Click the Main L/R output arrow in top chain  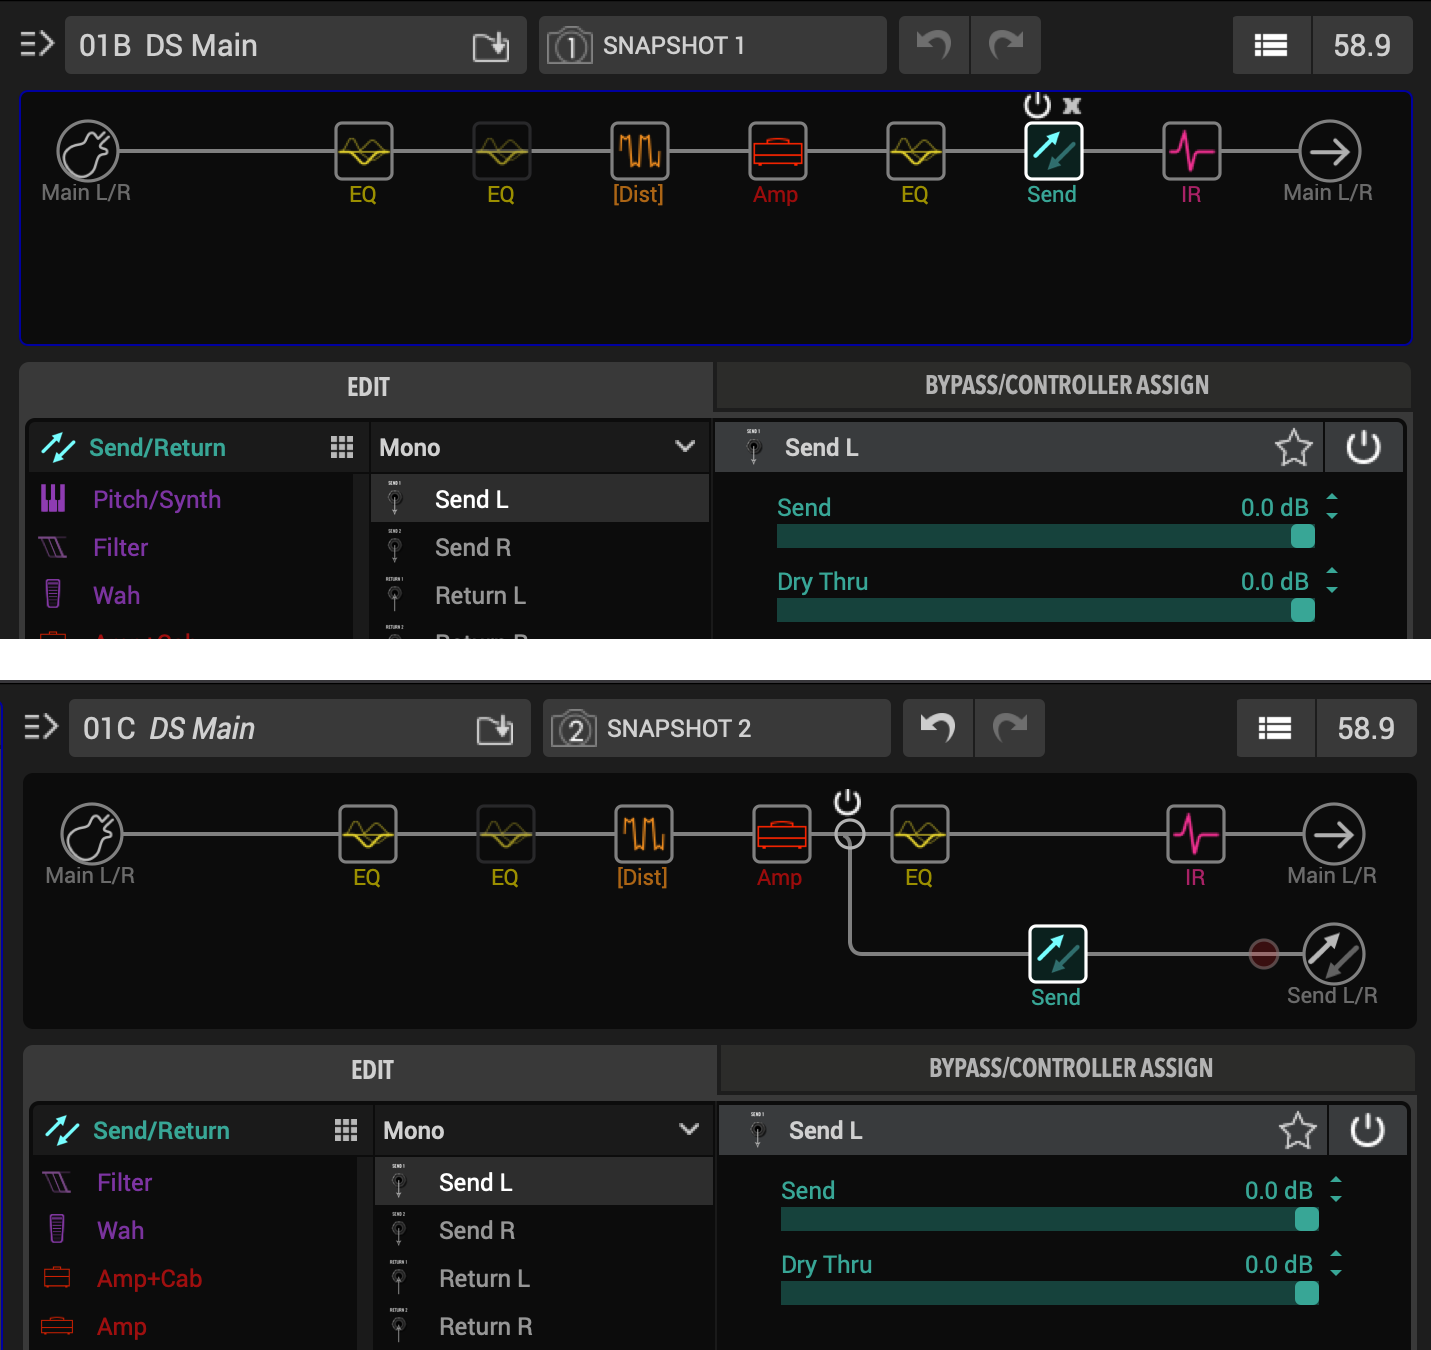1329,151
